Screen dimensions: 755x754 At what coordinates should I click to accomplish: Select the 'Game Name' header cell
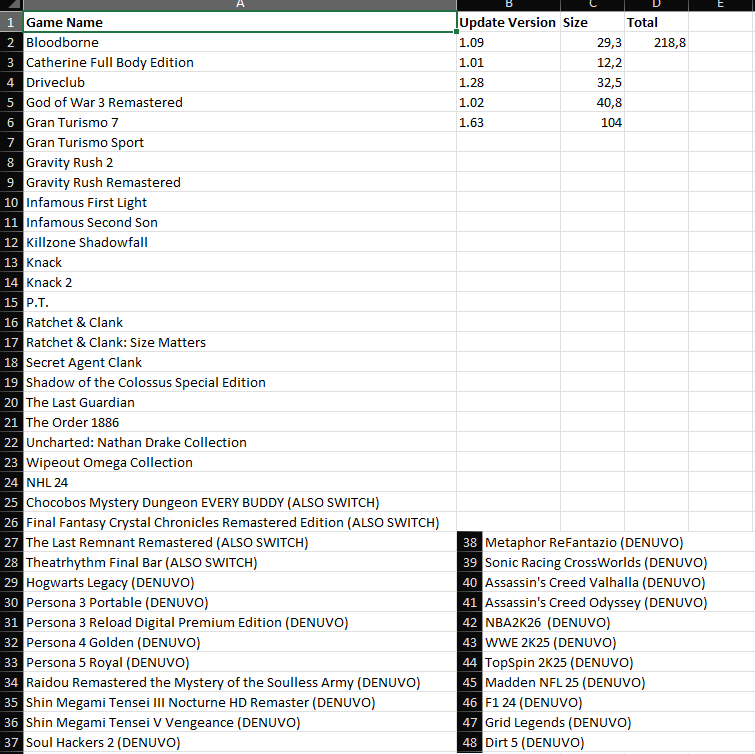click(x=240, y=22)
